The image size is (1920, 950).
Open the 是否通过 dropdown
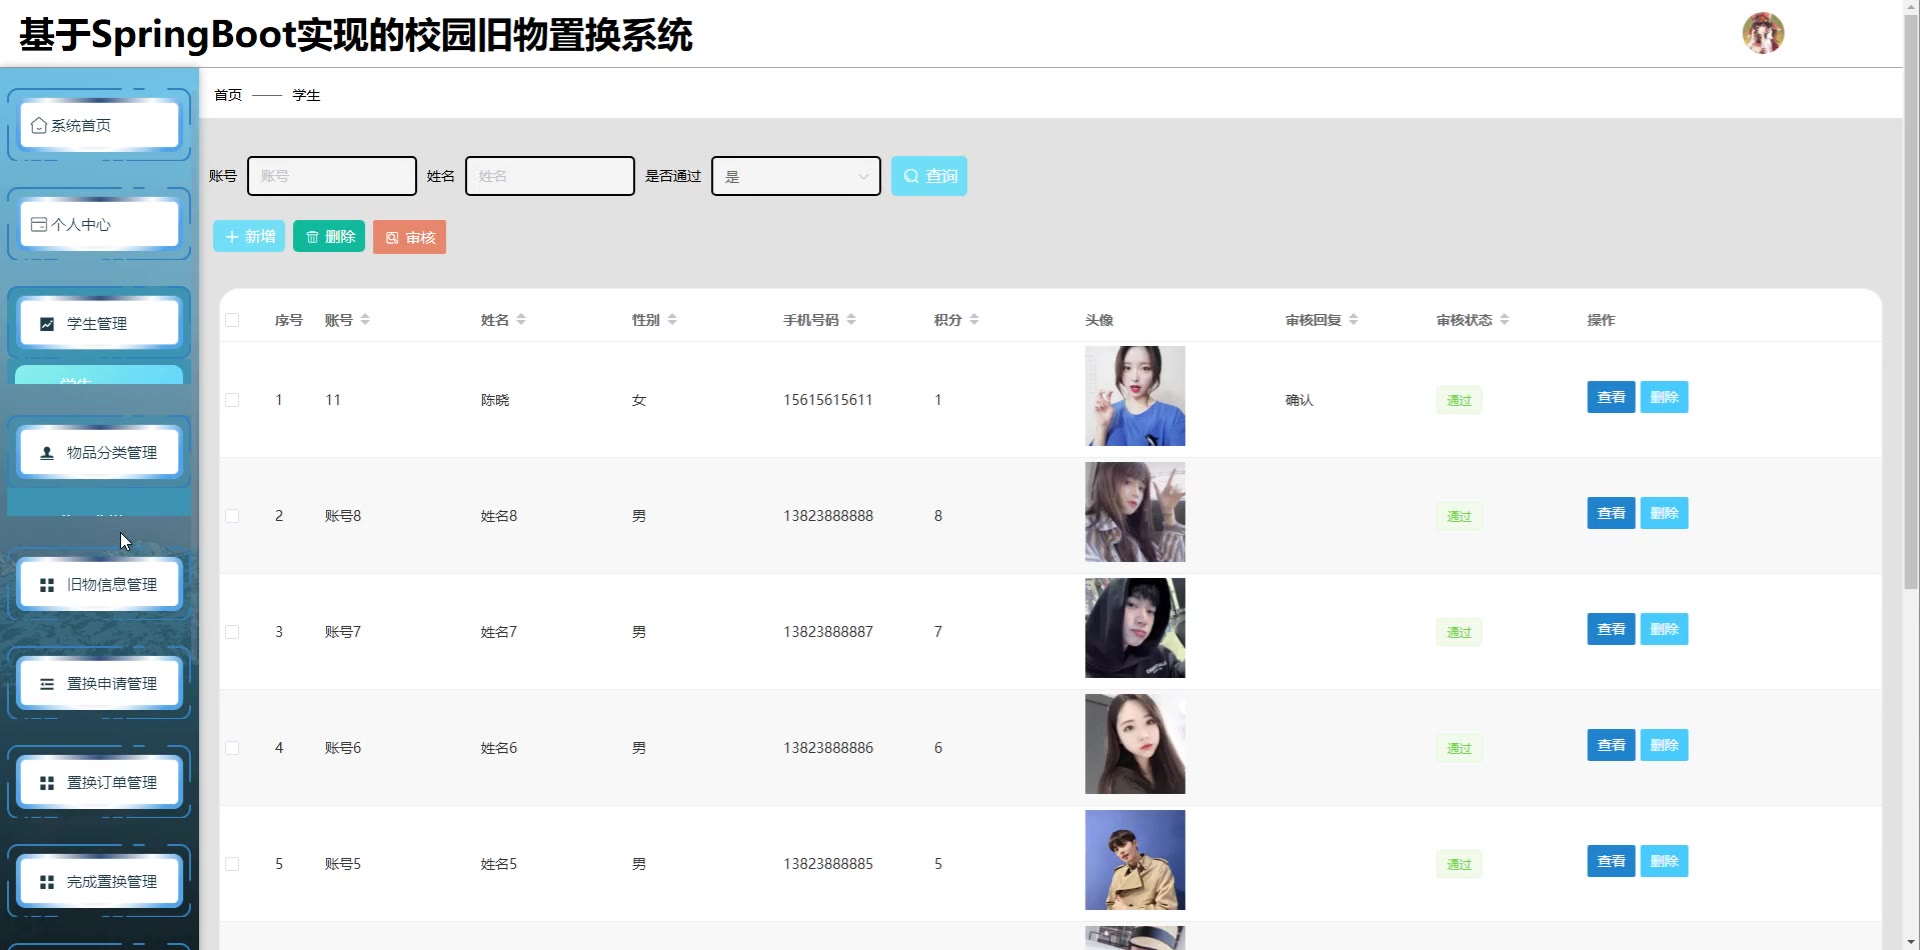tap(796, 176)
